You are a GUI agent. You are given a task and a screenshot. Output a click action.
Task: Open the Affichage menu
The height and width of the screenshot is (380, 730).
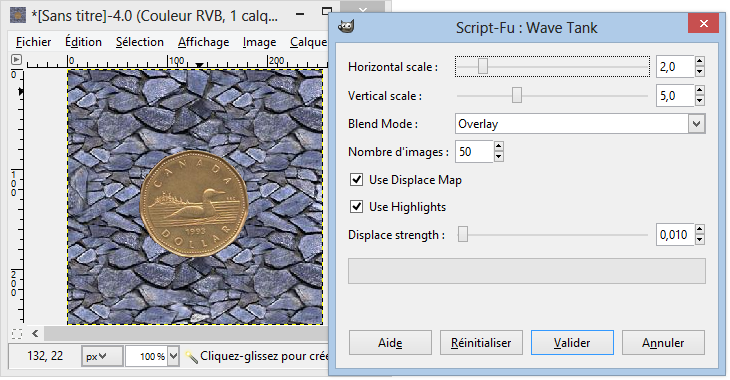pyautogui.click(x=203, y=42)
